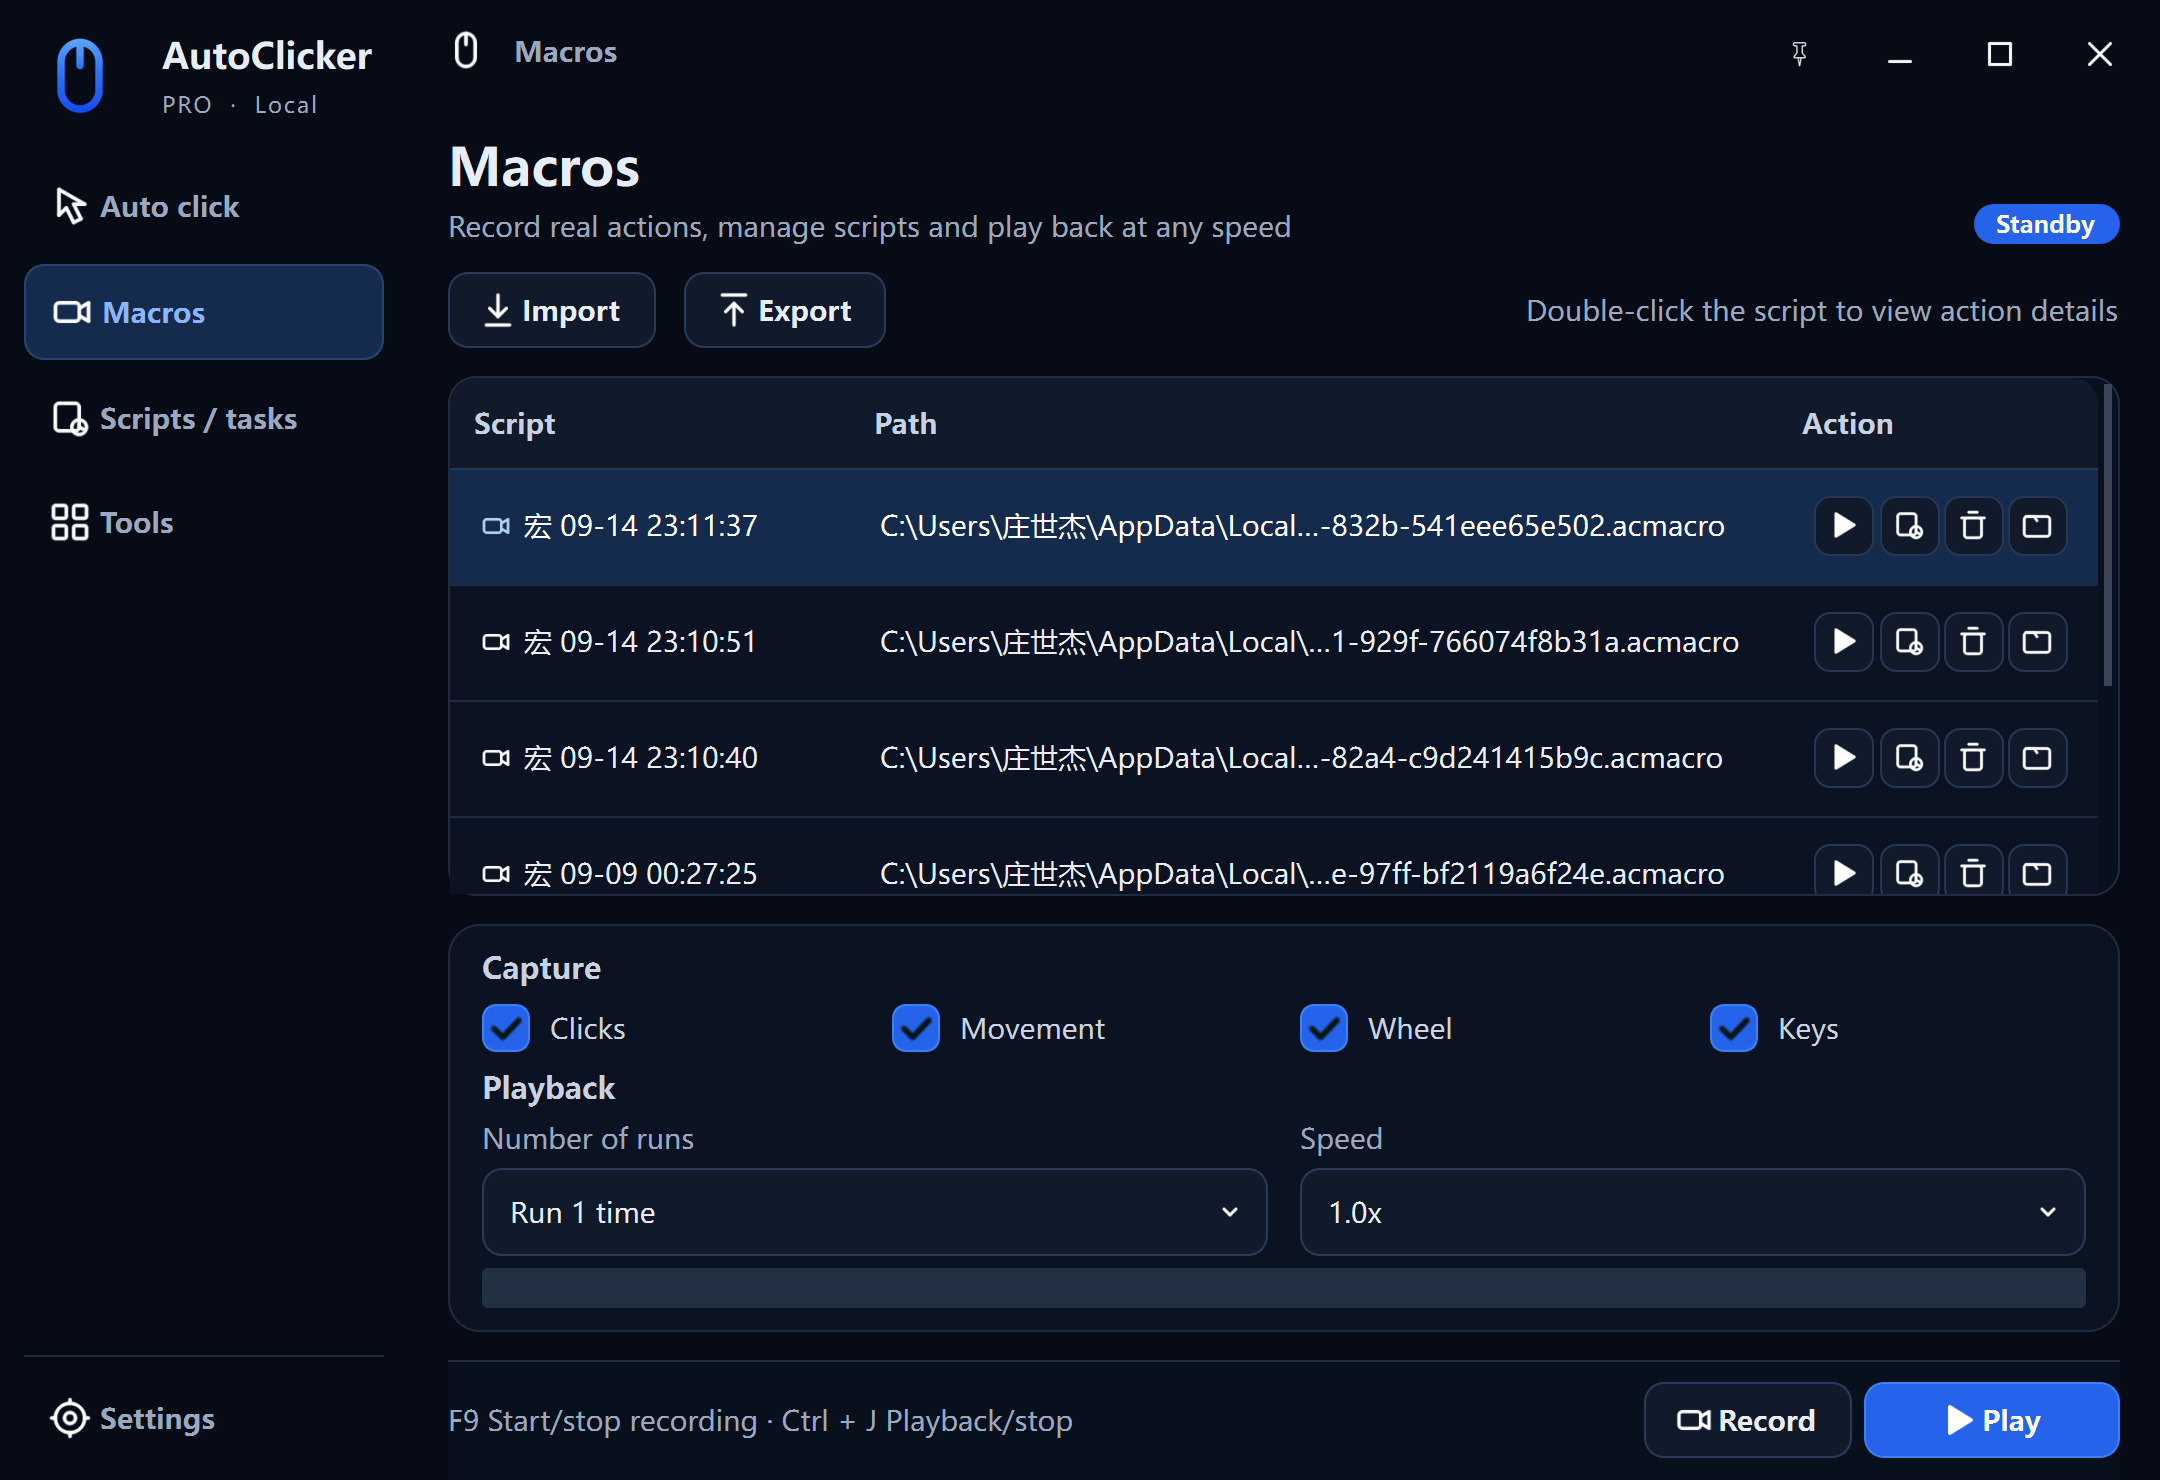Image resolution: width=2160 pixels, height=1480 pixels.
Task: Click path ending 929f-766074f8b31a.acmacro
Action: click(x=1309, y=642)
